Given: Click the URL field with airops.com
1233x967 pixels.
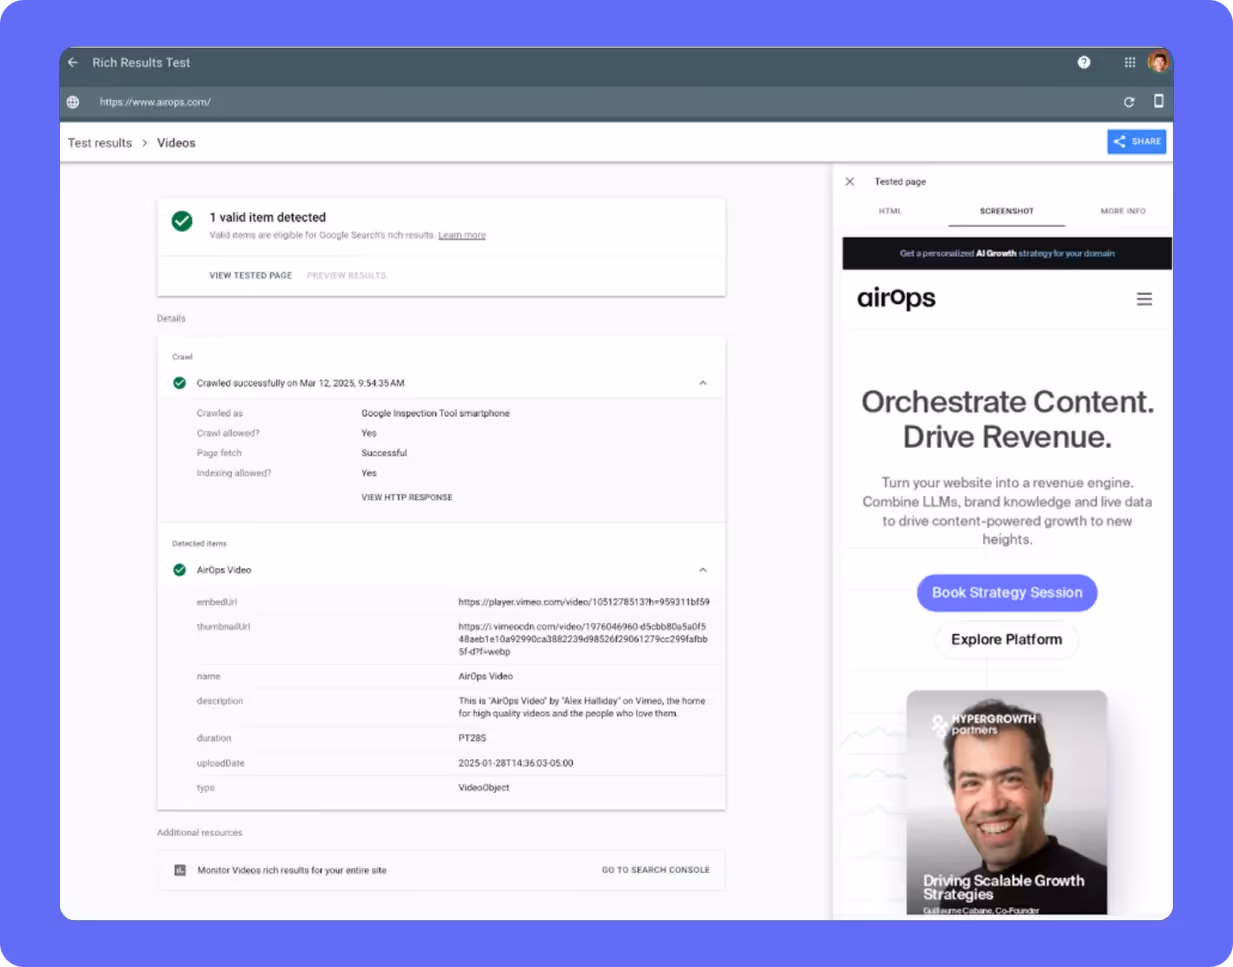Looking at the screenshot, I should (155, 102).
